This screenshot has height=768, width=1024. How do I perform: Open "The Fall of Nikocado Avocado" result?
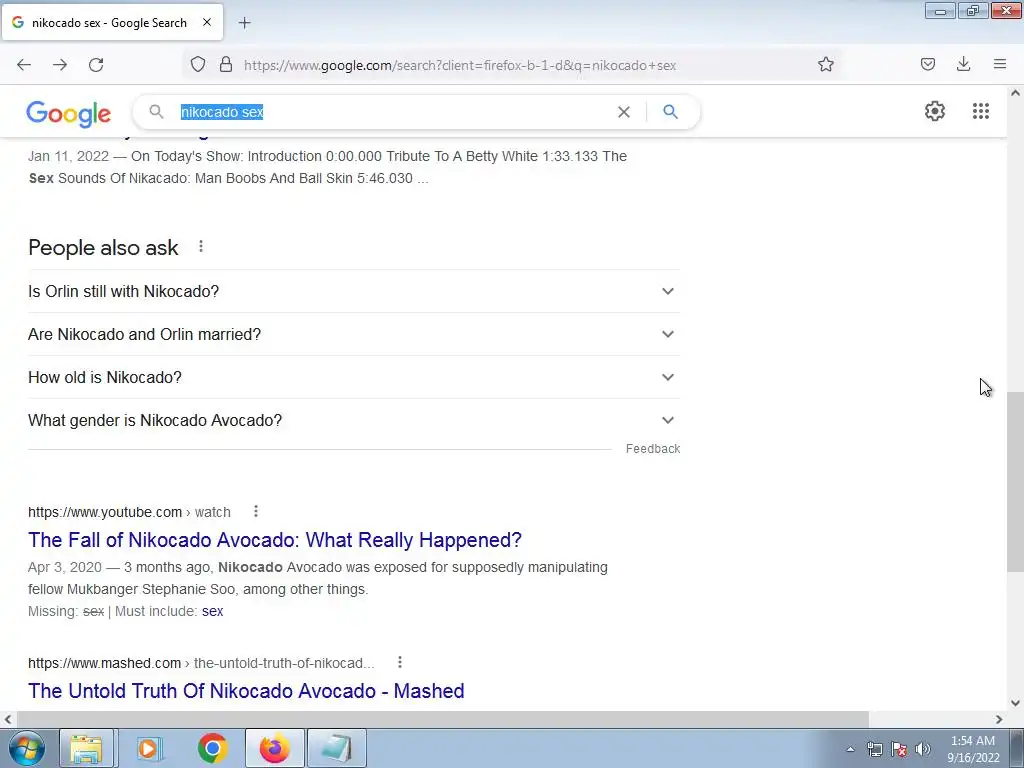(x=275, y=540)
